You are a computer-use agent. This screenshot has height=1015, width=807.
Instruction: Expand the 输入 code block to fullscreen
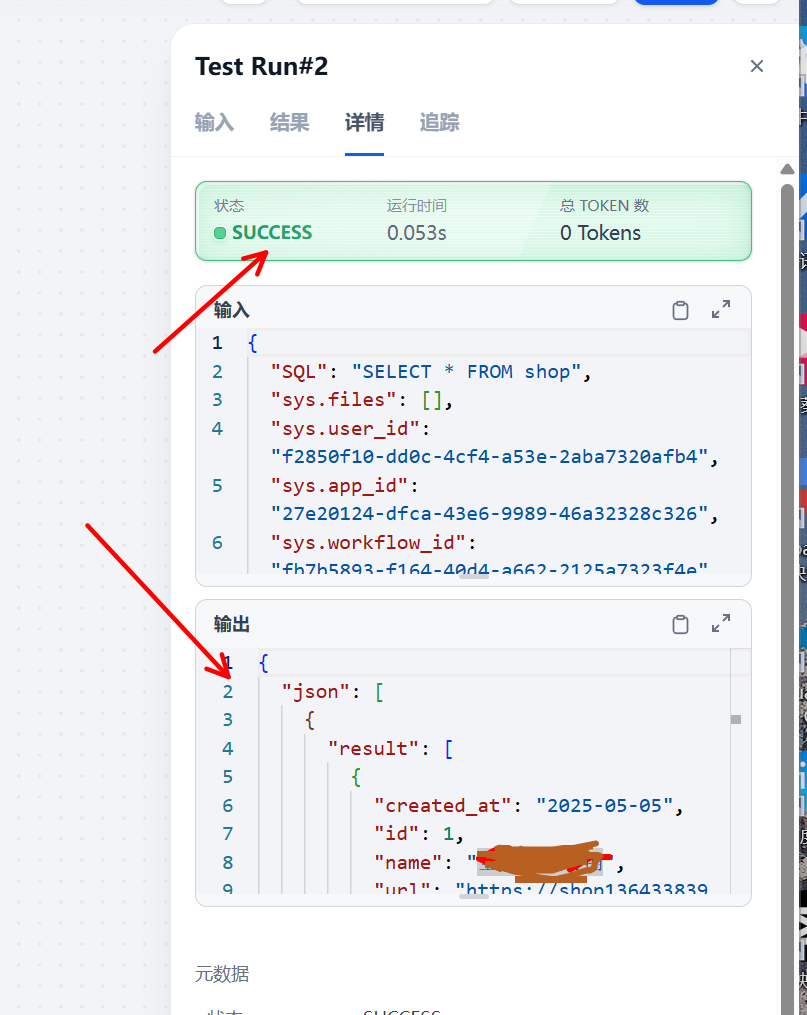coord(720,310)
